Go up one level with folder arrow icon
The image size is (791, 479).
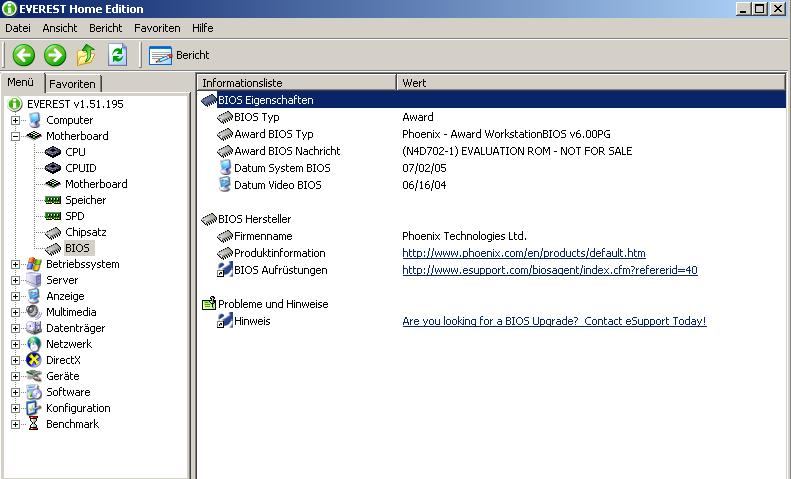tap(86, 54)
